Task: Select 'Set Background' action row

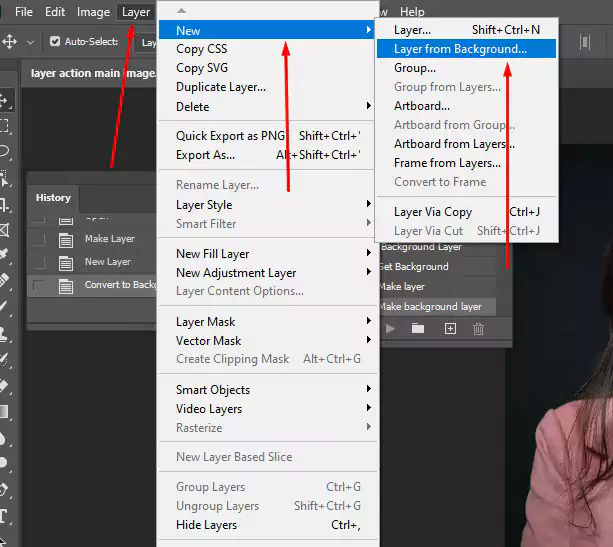Action: click(x=437, y=267)
